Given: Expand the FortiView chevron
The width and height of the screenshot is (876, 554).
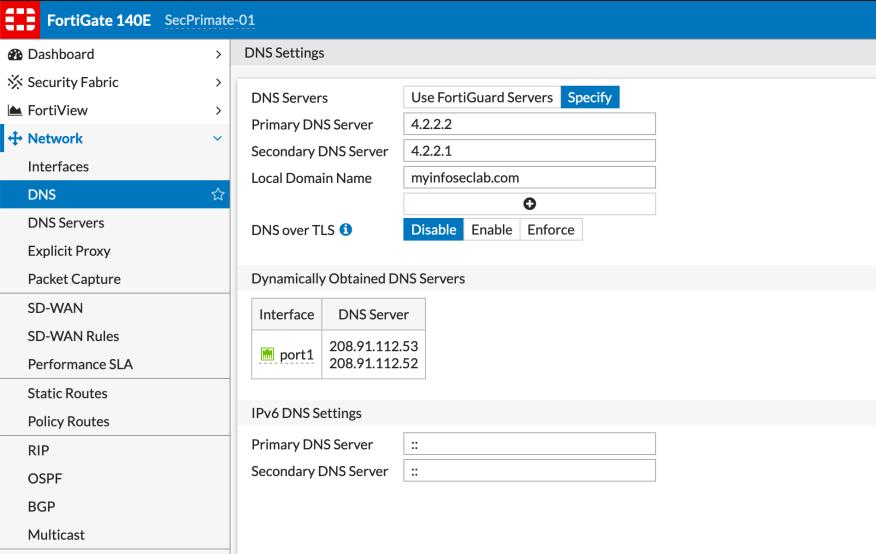Looking at the screenshot, I should (x=218, y=111).
